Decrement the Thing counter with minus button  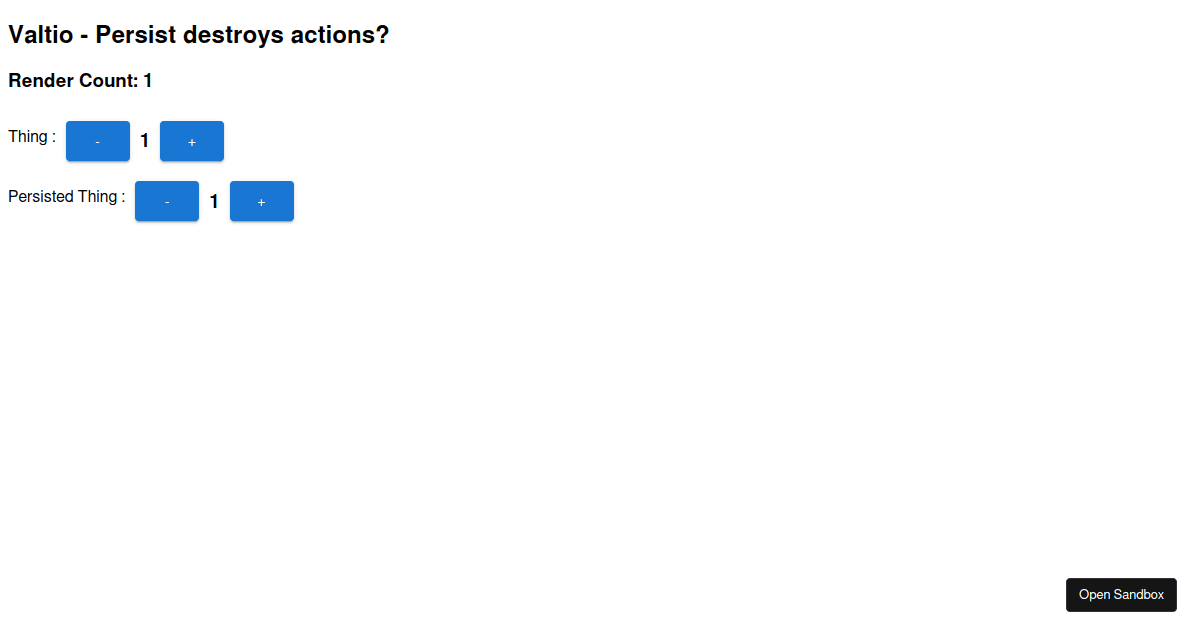(x=98, y=141)
